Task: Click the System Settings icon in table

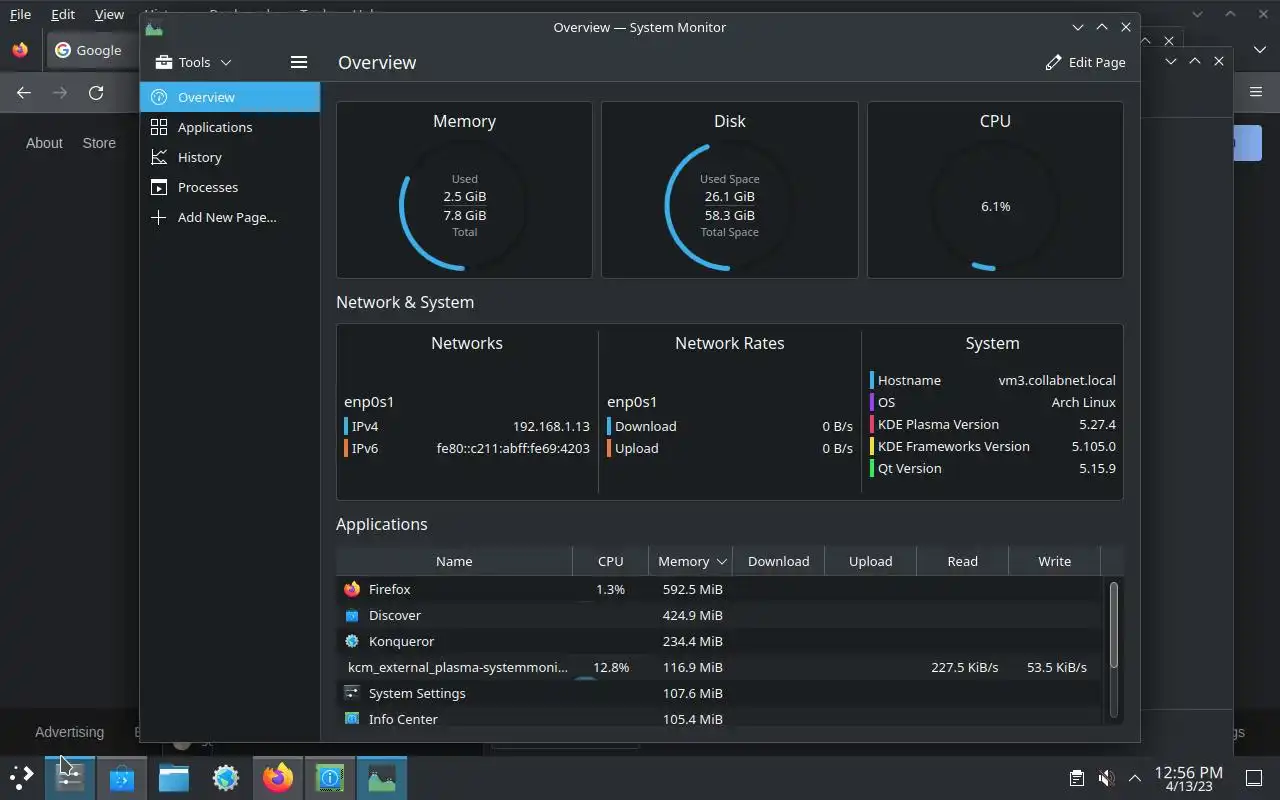Action: pyautogui.click(x=352, y=693)
